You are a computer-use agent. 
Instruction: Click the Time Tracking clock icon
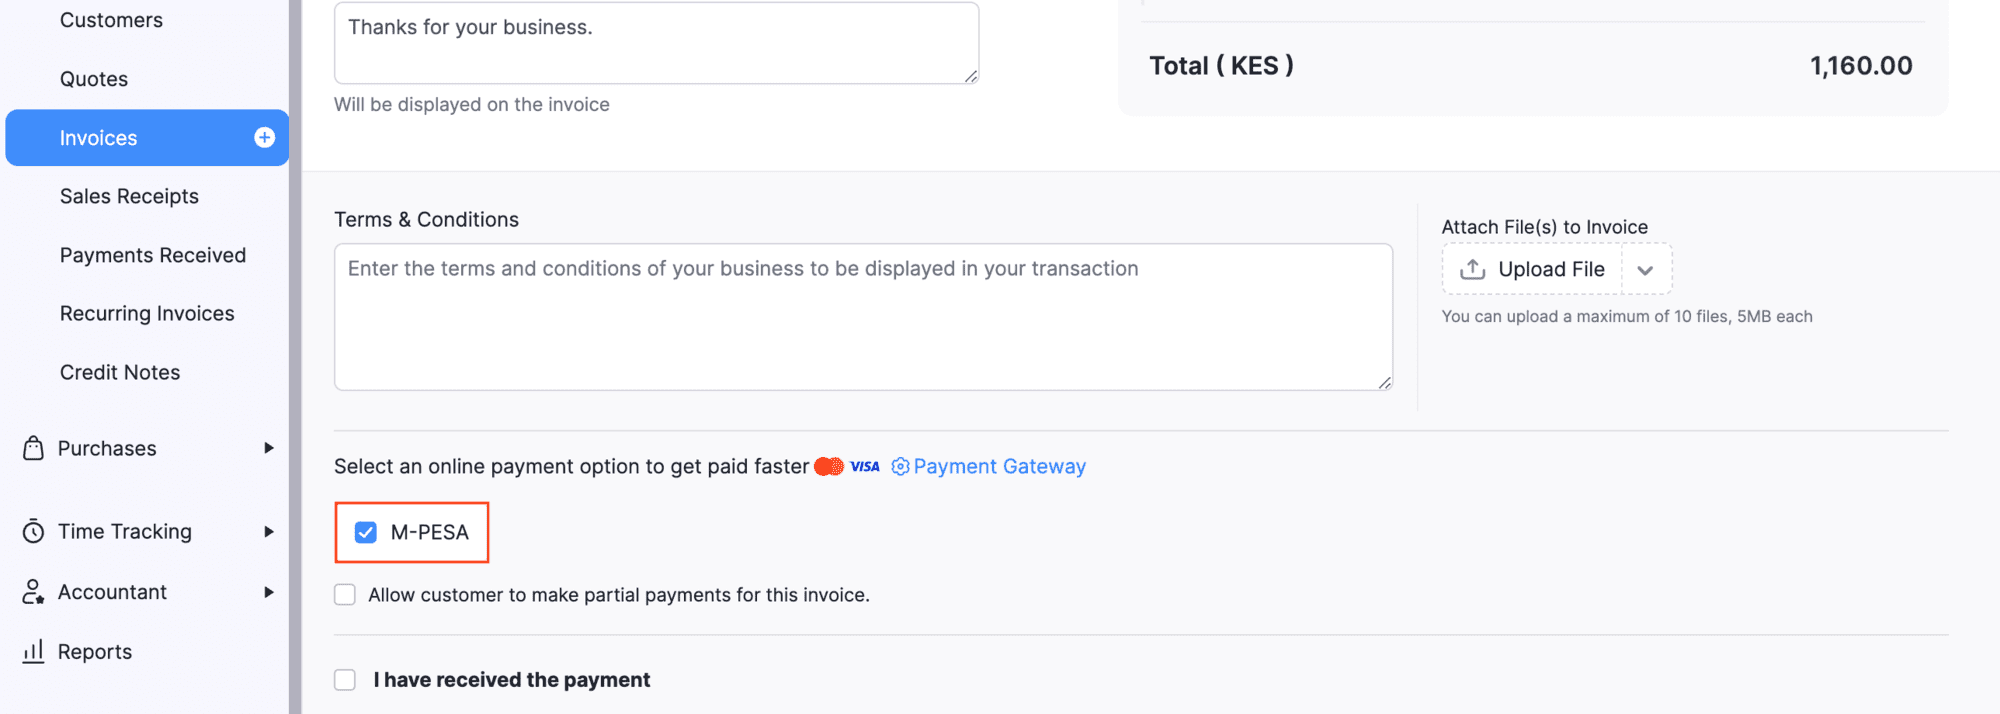click(x=33, y=531)
